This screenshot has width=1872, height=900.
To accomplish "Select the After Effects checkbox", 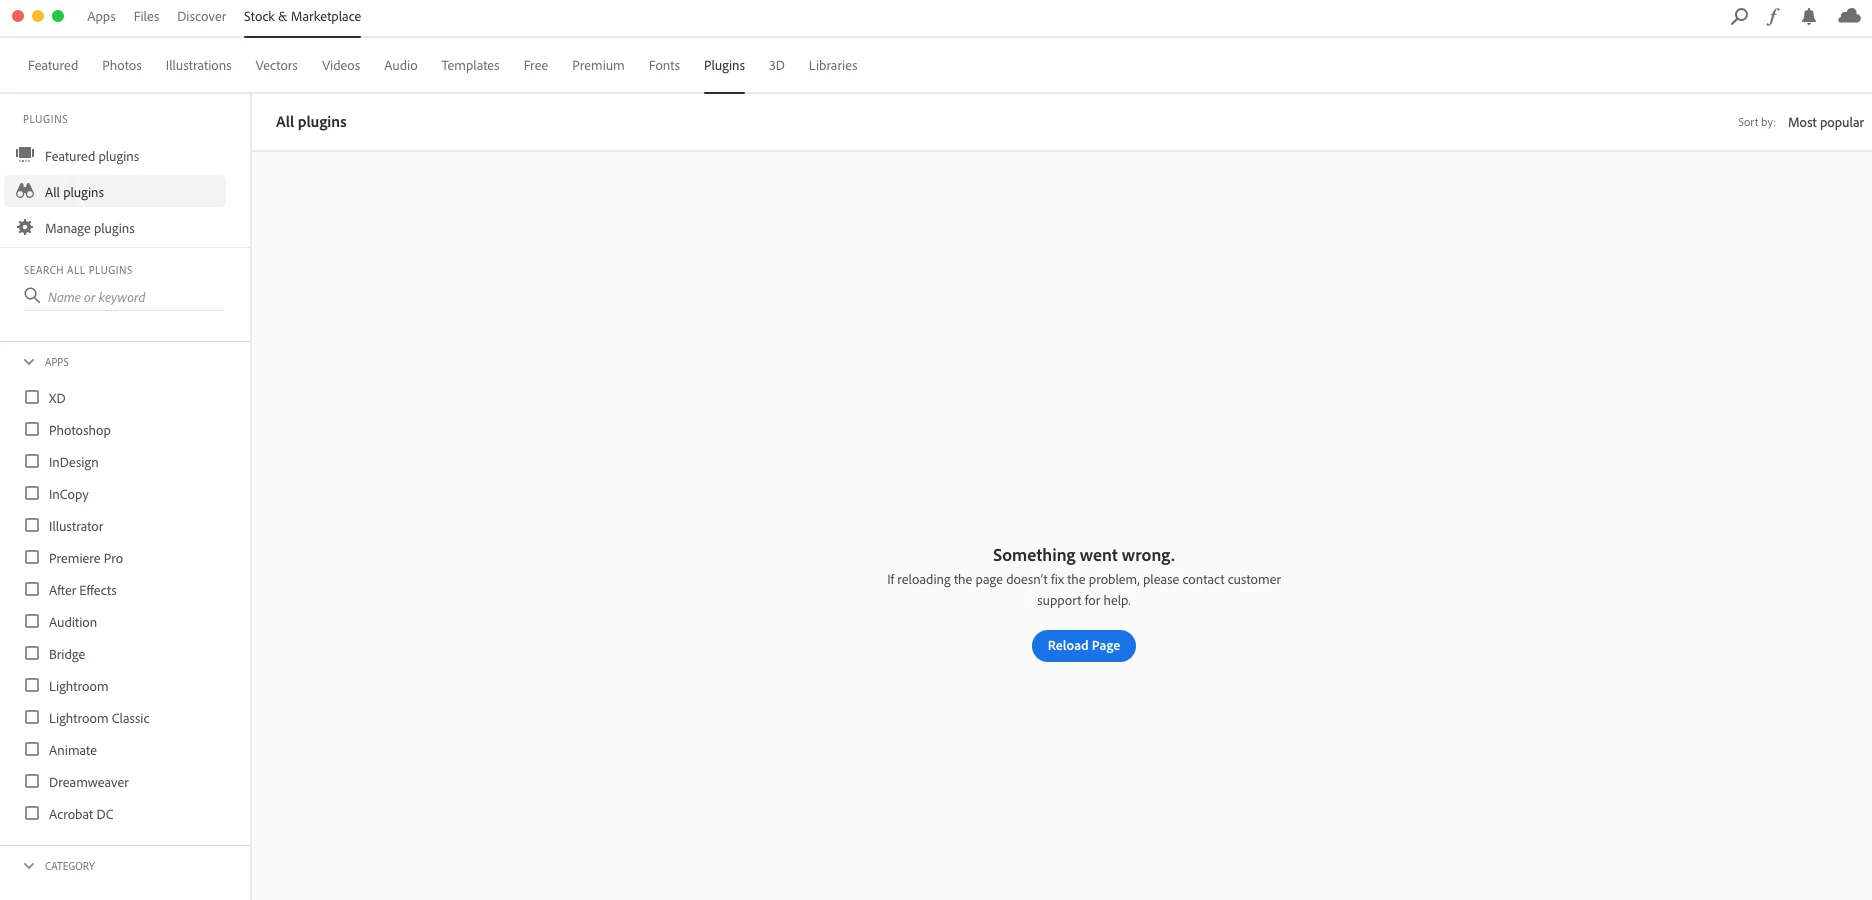I will click(32, 589).
